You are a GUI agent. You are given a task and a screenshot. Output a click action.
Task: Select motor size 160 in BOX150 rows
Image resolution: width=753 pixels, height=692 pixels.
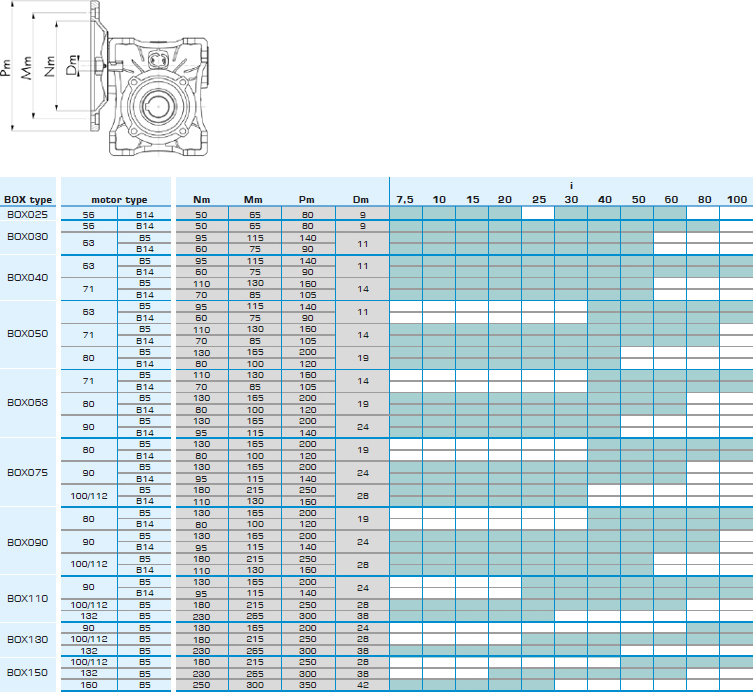click(x=88, y=685)
